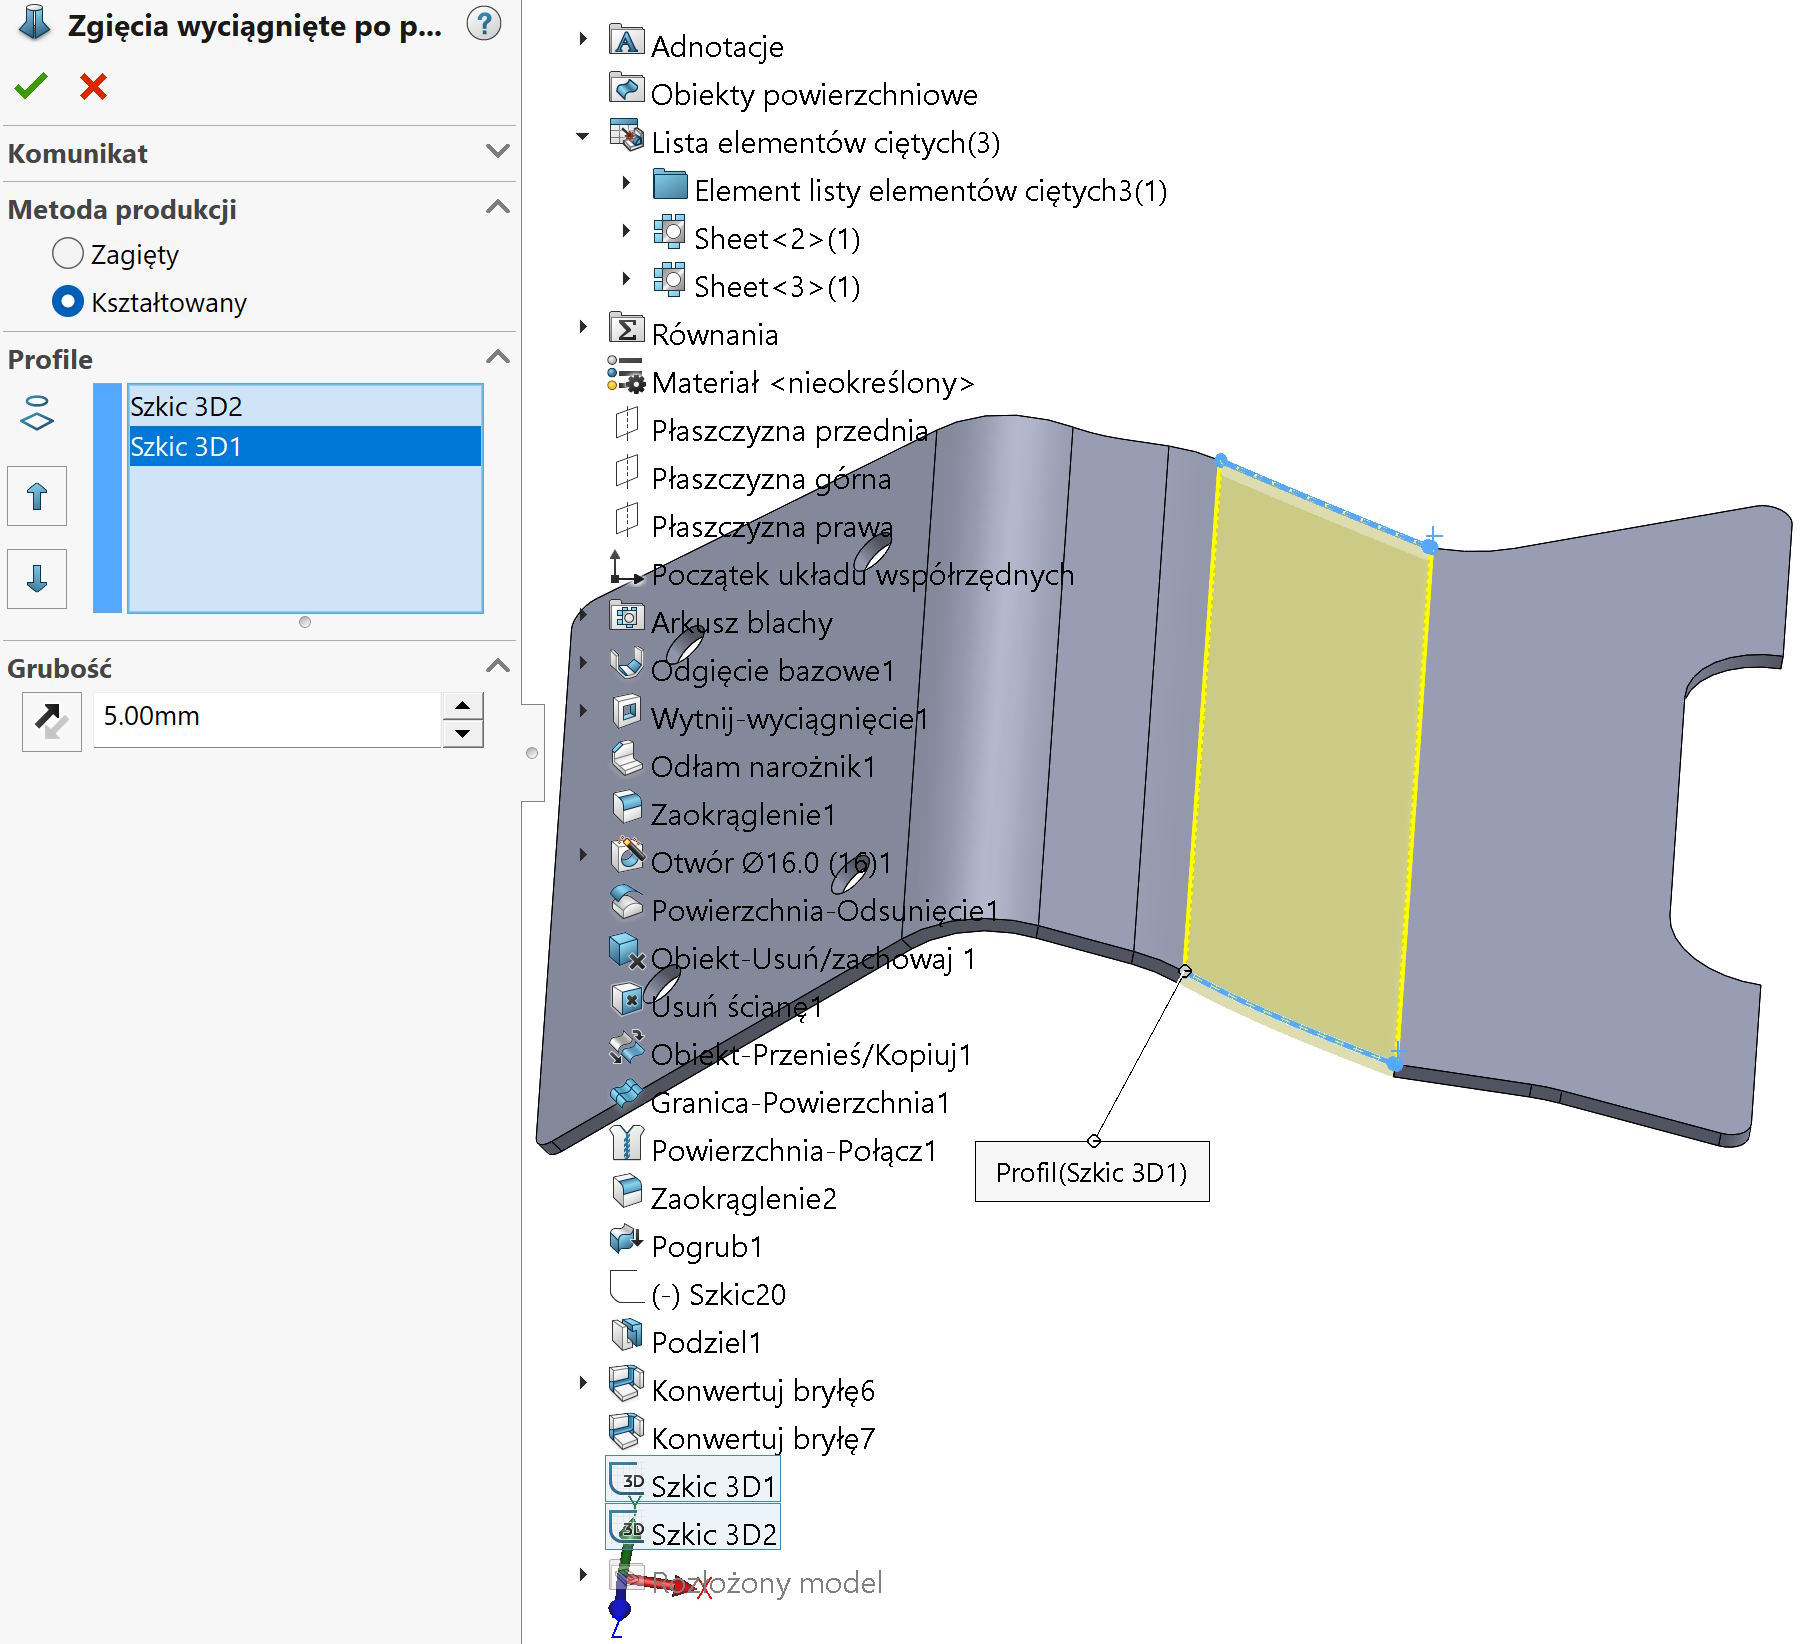1804x1644 pixels.
Task: Click the thickness 5.00mm input field
Action: (x=266, y=717)
